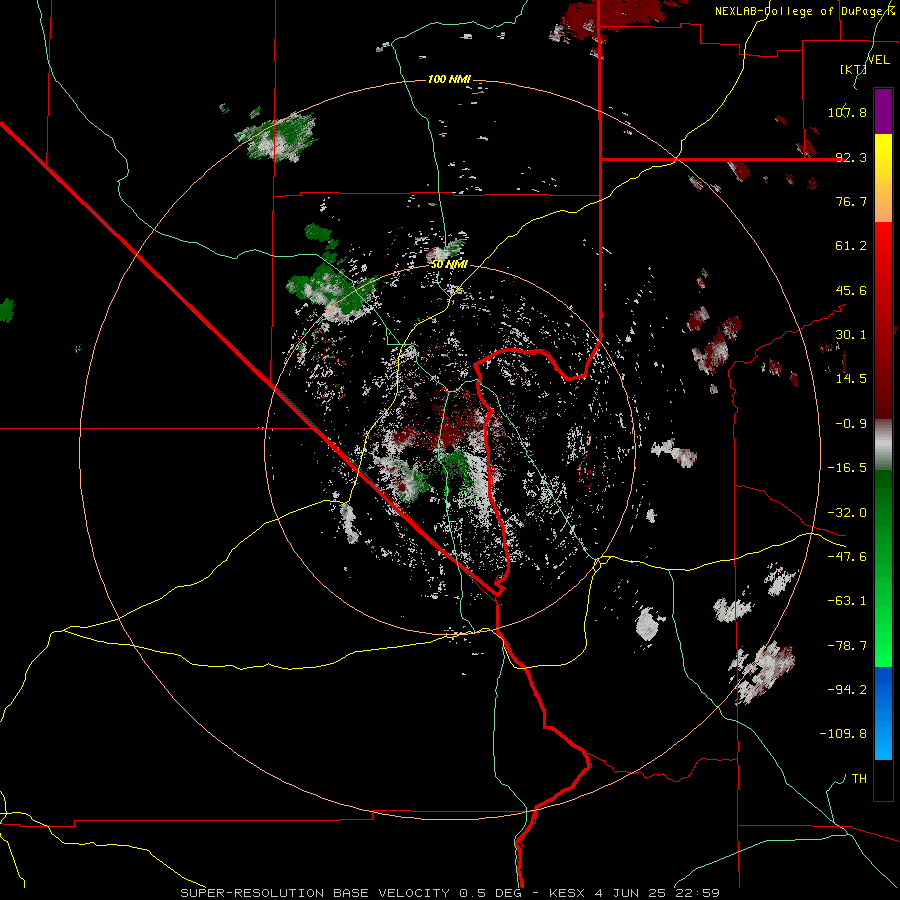Click the Super-Resolution Base Velocity caption text

450,893
